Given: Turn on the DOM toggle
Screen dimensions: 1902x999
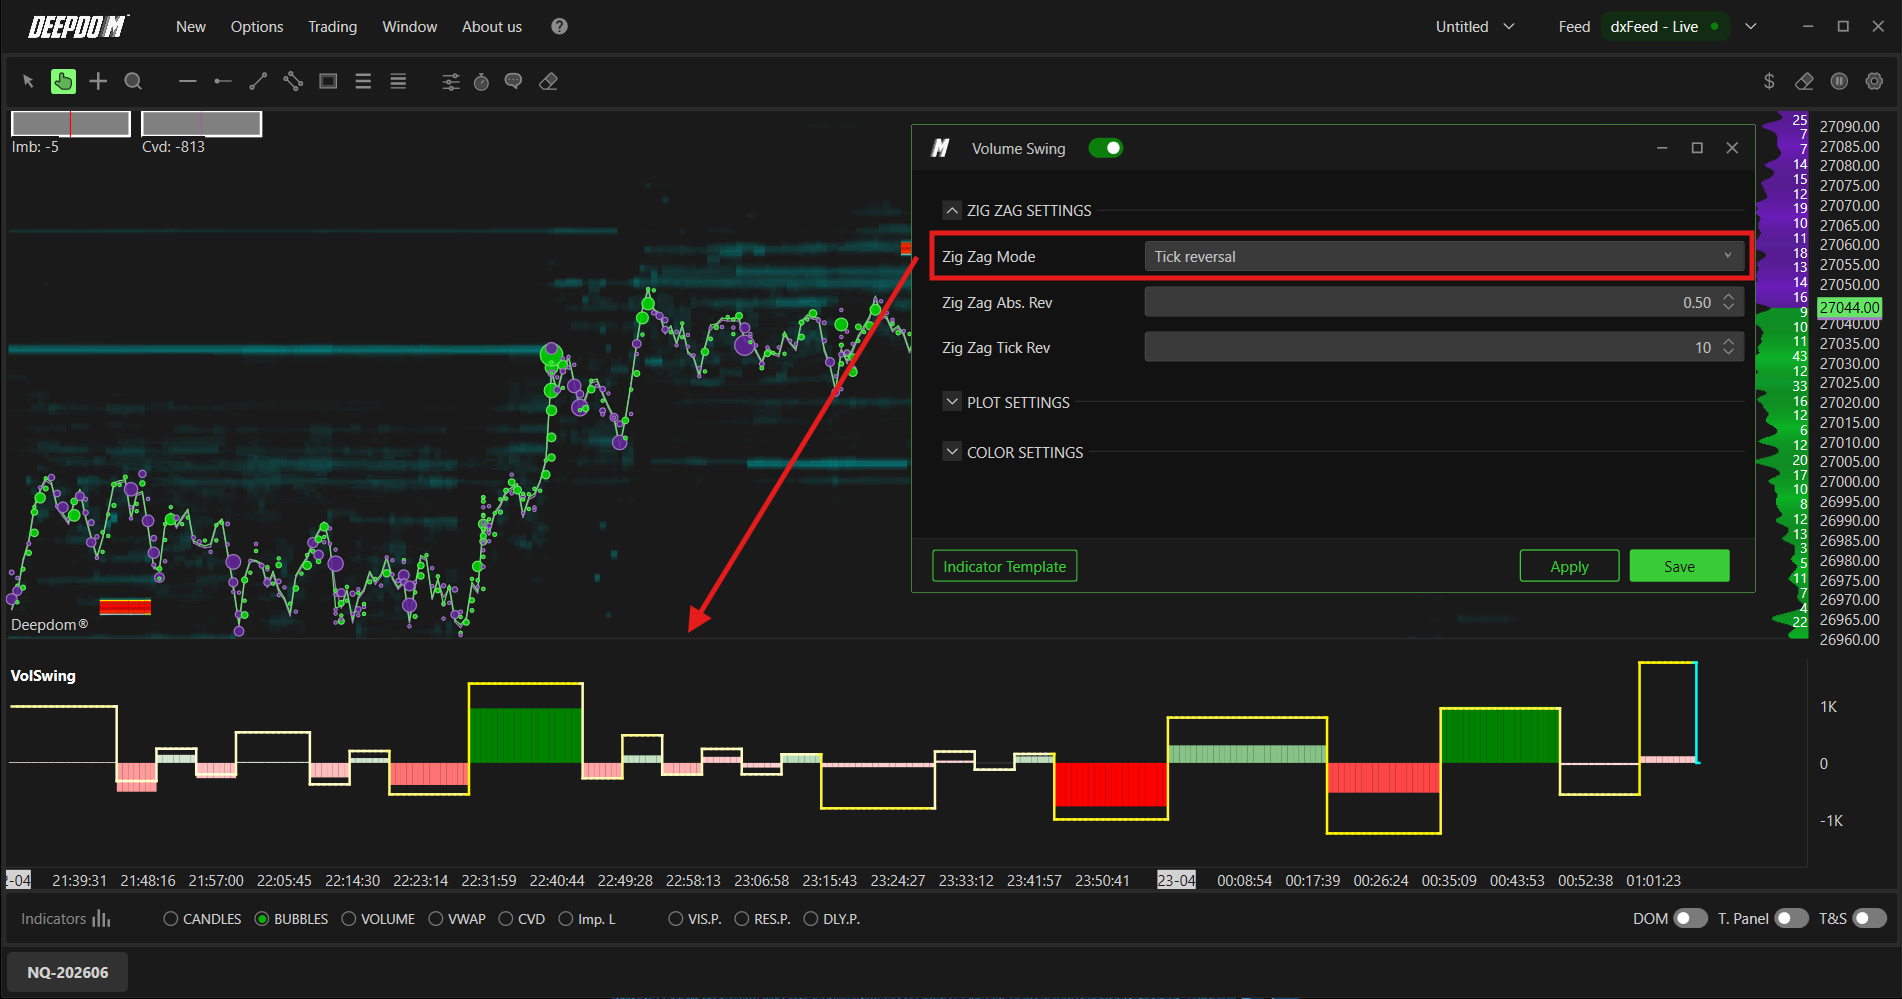Looking at the screenshot, I should pyautogui.click(x=1691, y=918).
